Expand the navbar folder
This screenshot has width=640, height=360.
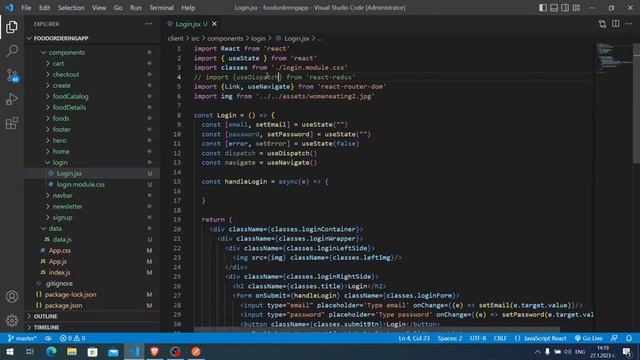[62, 196]
